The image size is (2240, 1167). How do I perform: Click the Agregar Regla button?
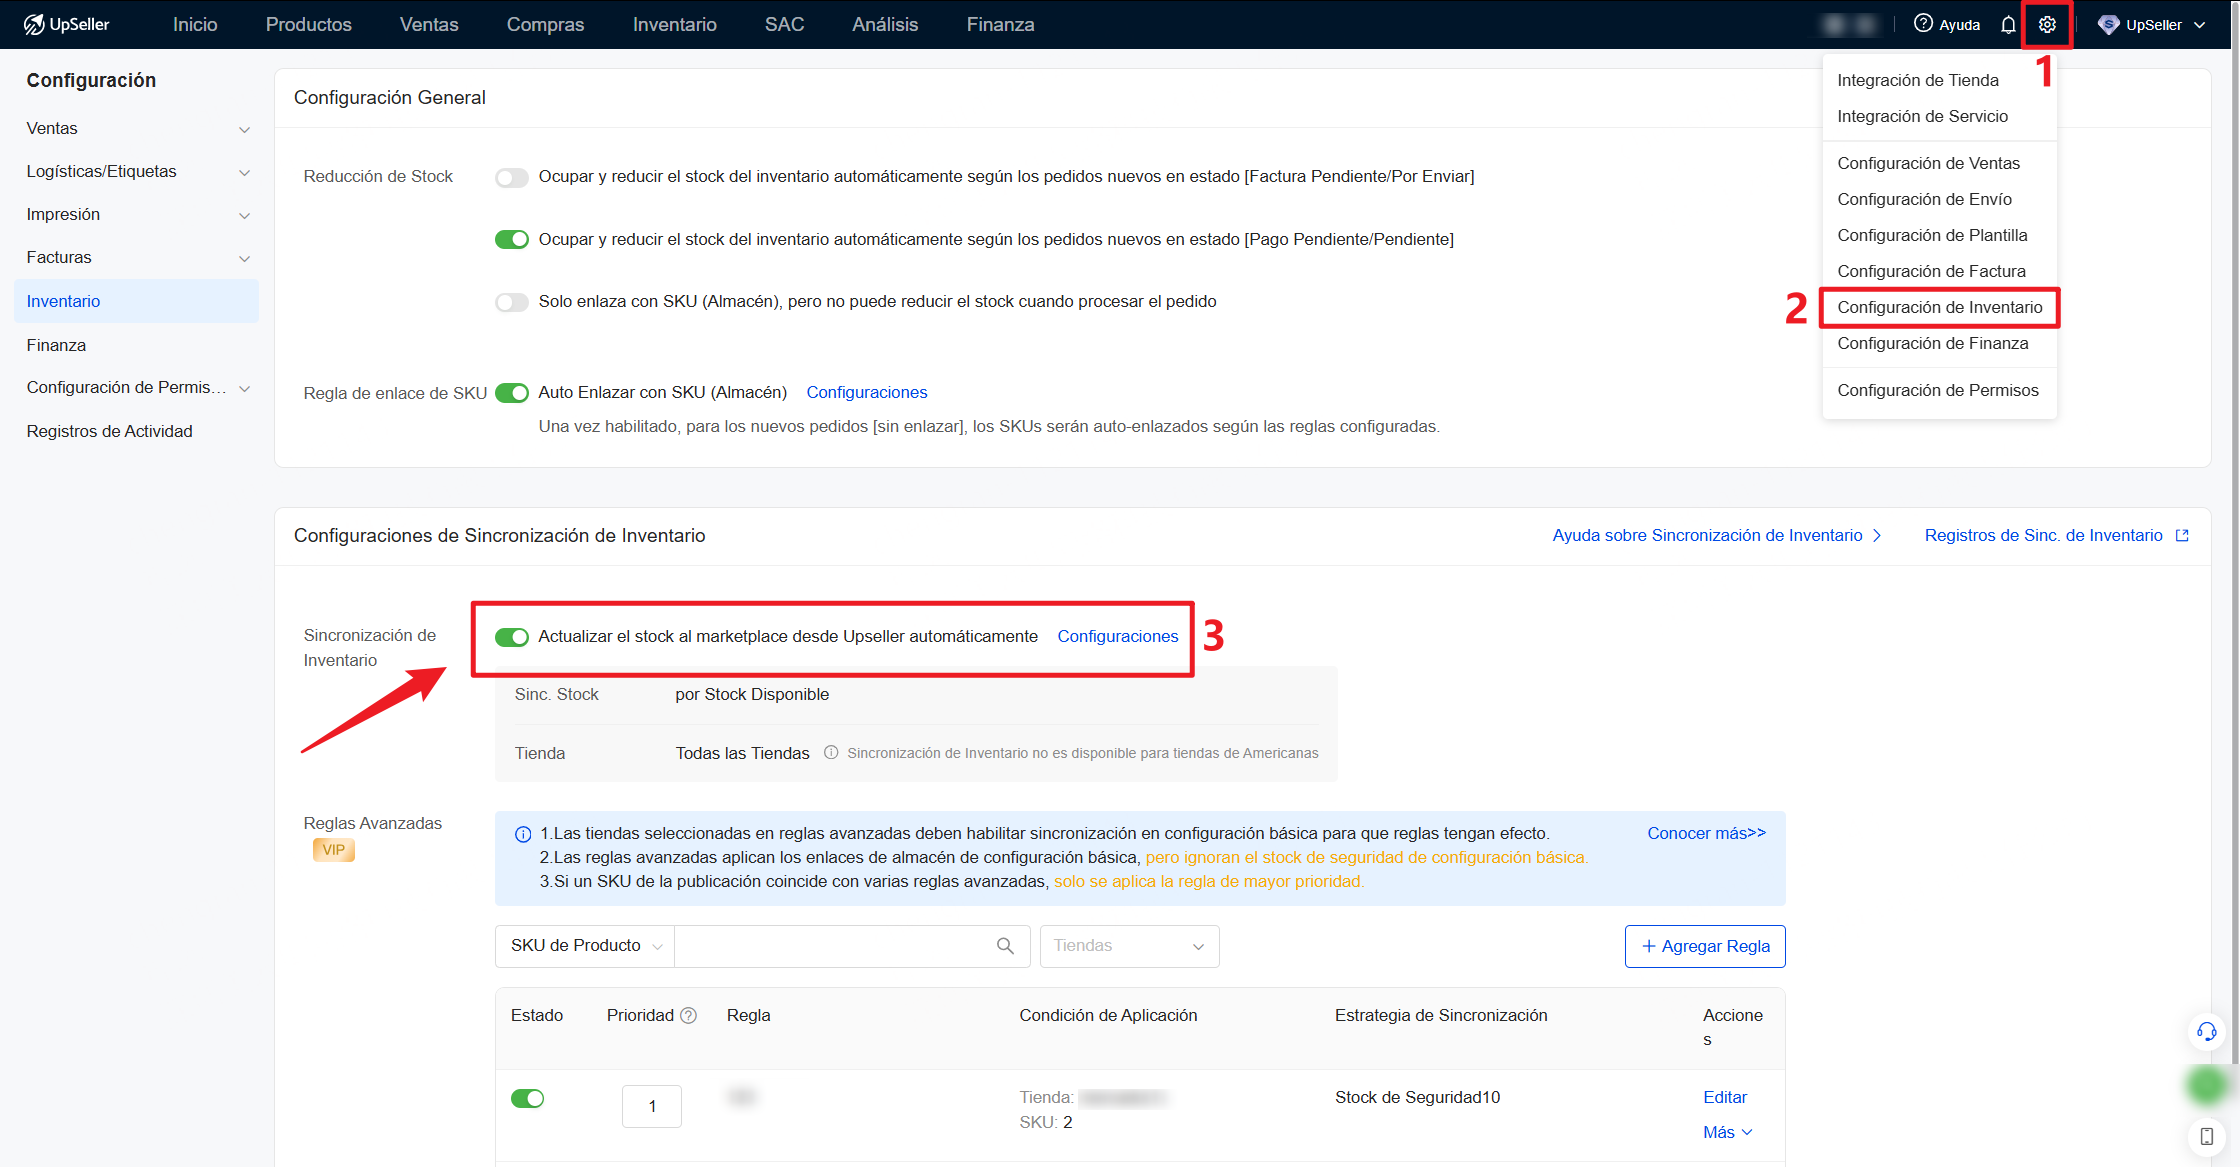(x=1704, y=945)
